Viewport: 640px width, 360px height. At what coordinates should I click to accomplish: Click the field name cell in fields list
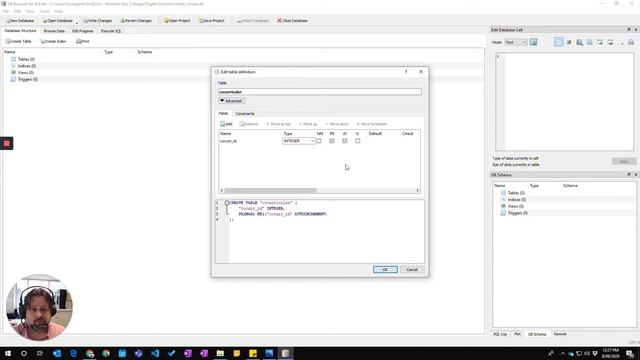[250, 141]
